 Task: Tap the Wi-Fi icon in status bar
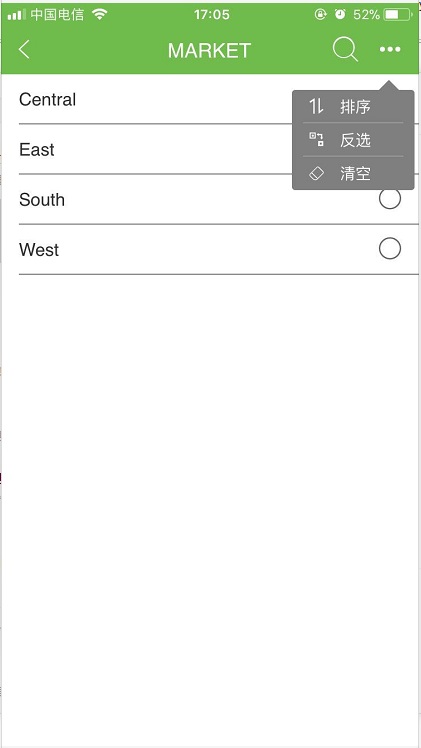coord(100,14)
